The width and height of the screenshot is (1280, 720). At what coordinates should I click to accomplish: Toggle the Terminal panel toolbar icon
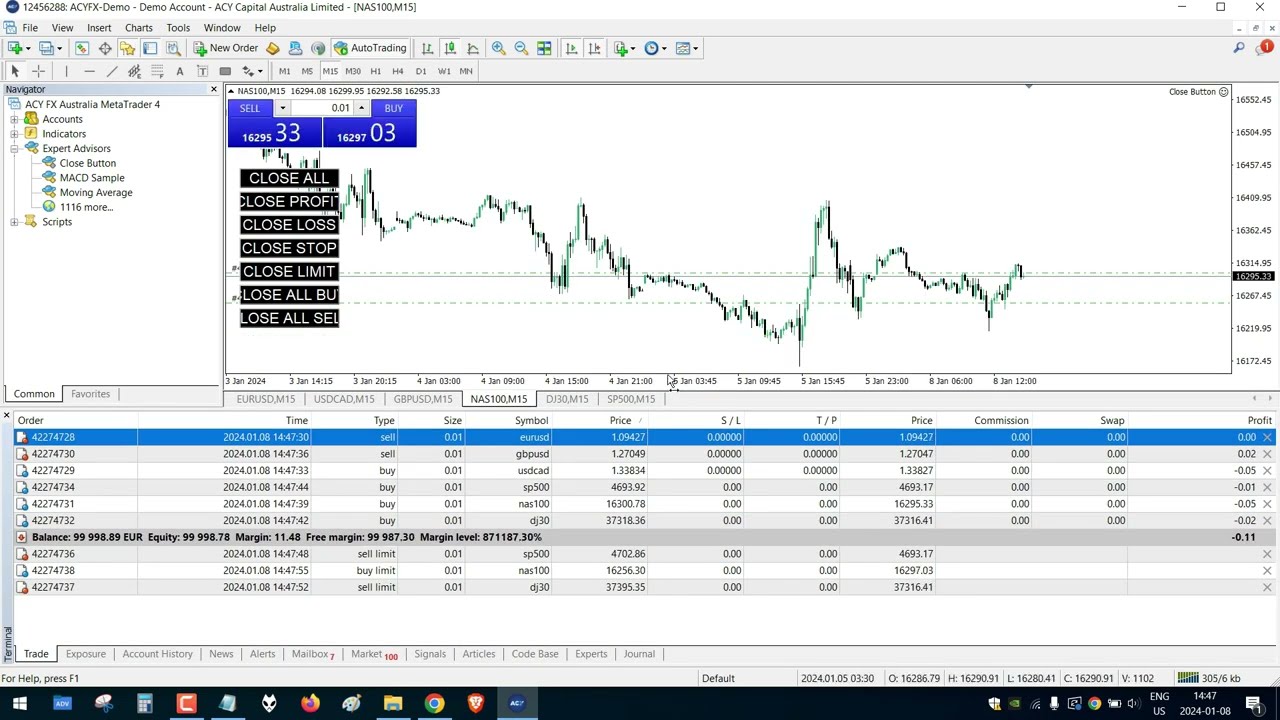pyautogui.click(x=150, y=48)
